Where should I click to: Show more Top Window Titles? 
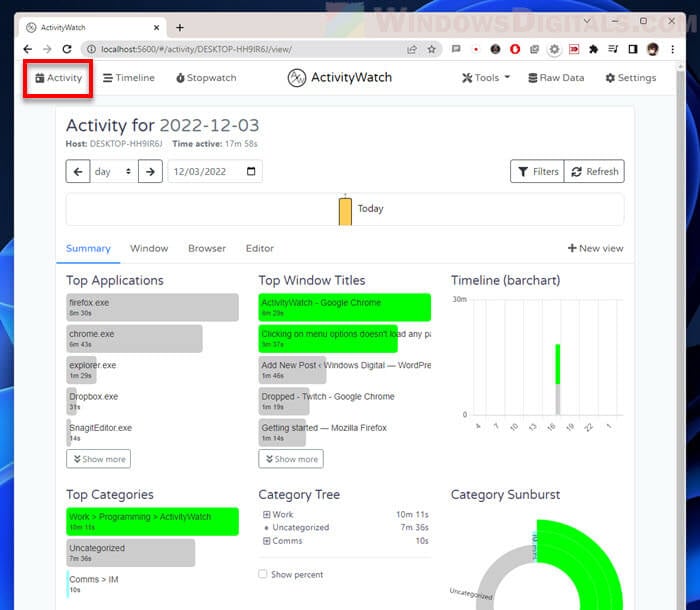click(x=291, y=459)
